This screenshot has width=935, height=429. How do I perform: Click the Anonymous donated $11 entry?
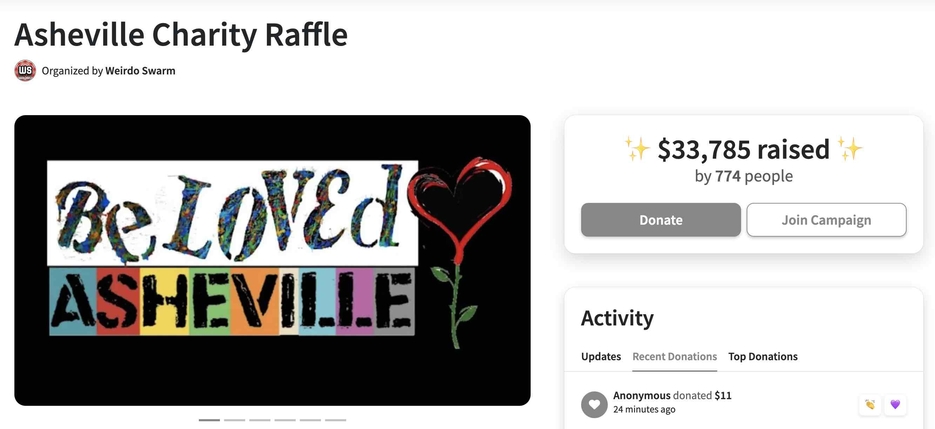click(672, 396)
